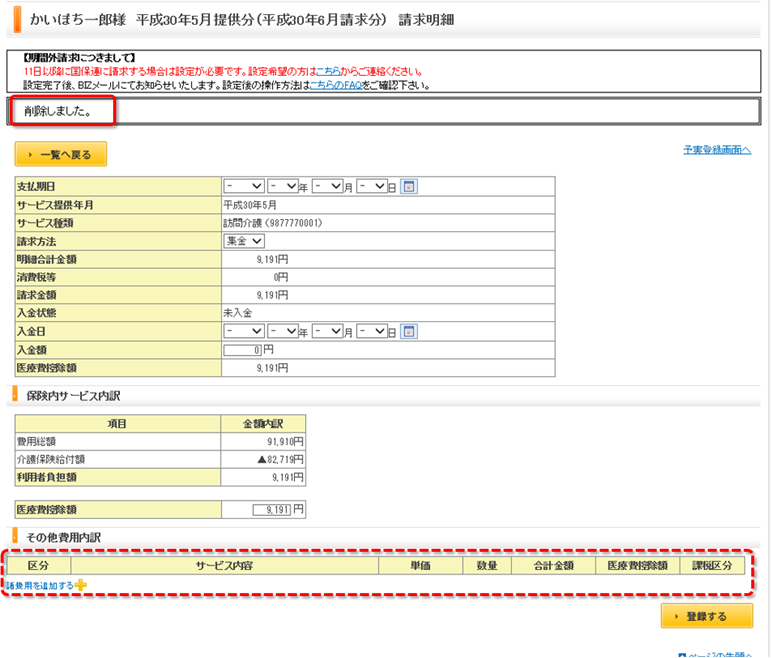
Task: Click the その他費用内訳 section heading
Action: [63, 538]
